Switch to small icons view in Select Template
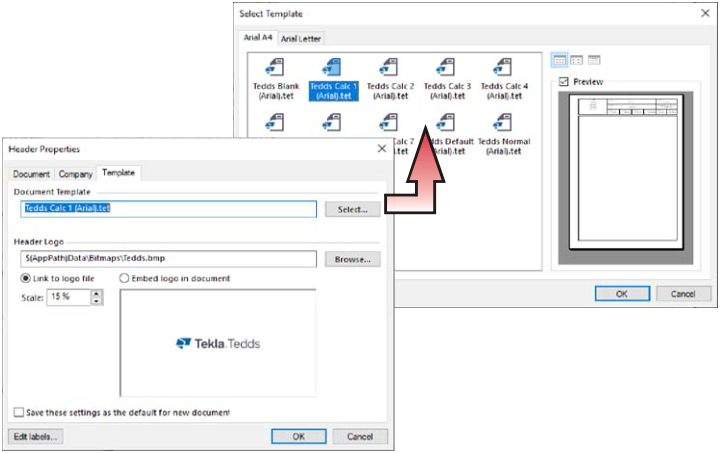Screen dimensions: 720x453 [577, 60]
